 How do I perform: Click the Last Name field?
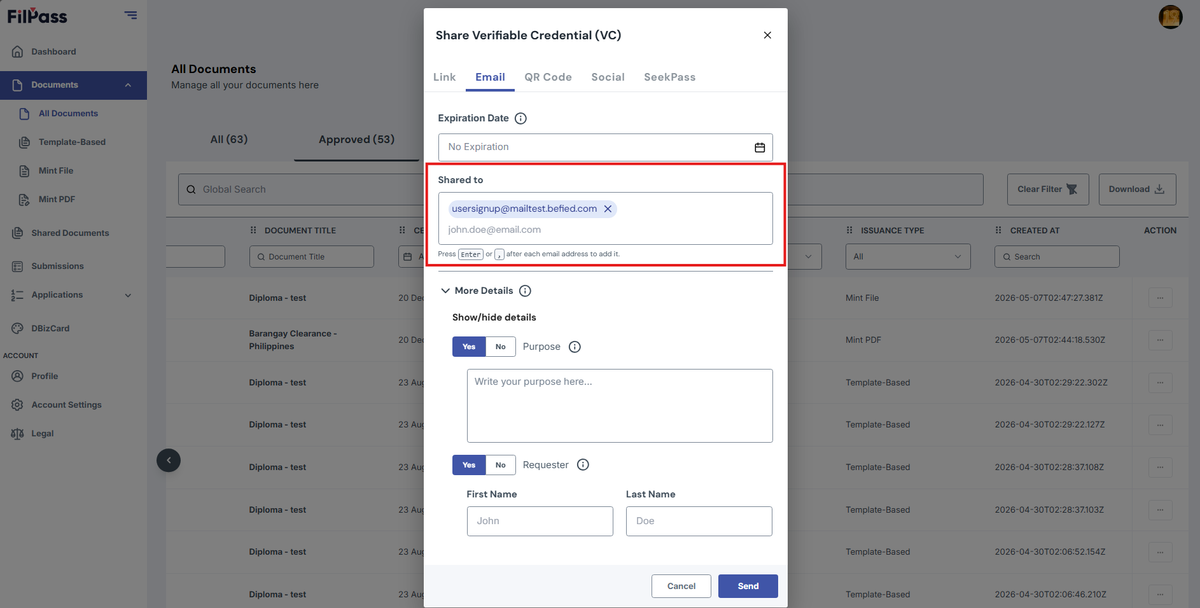click(x=699, y=521)
